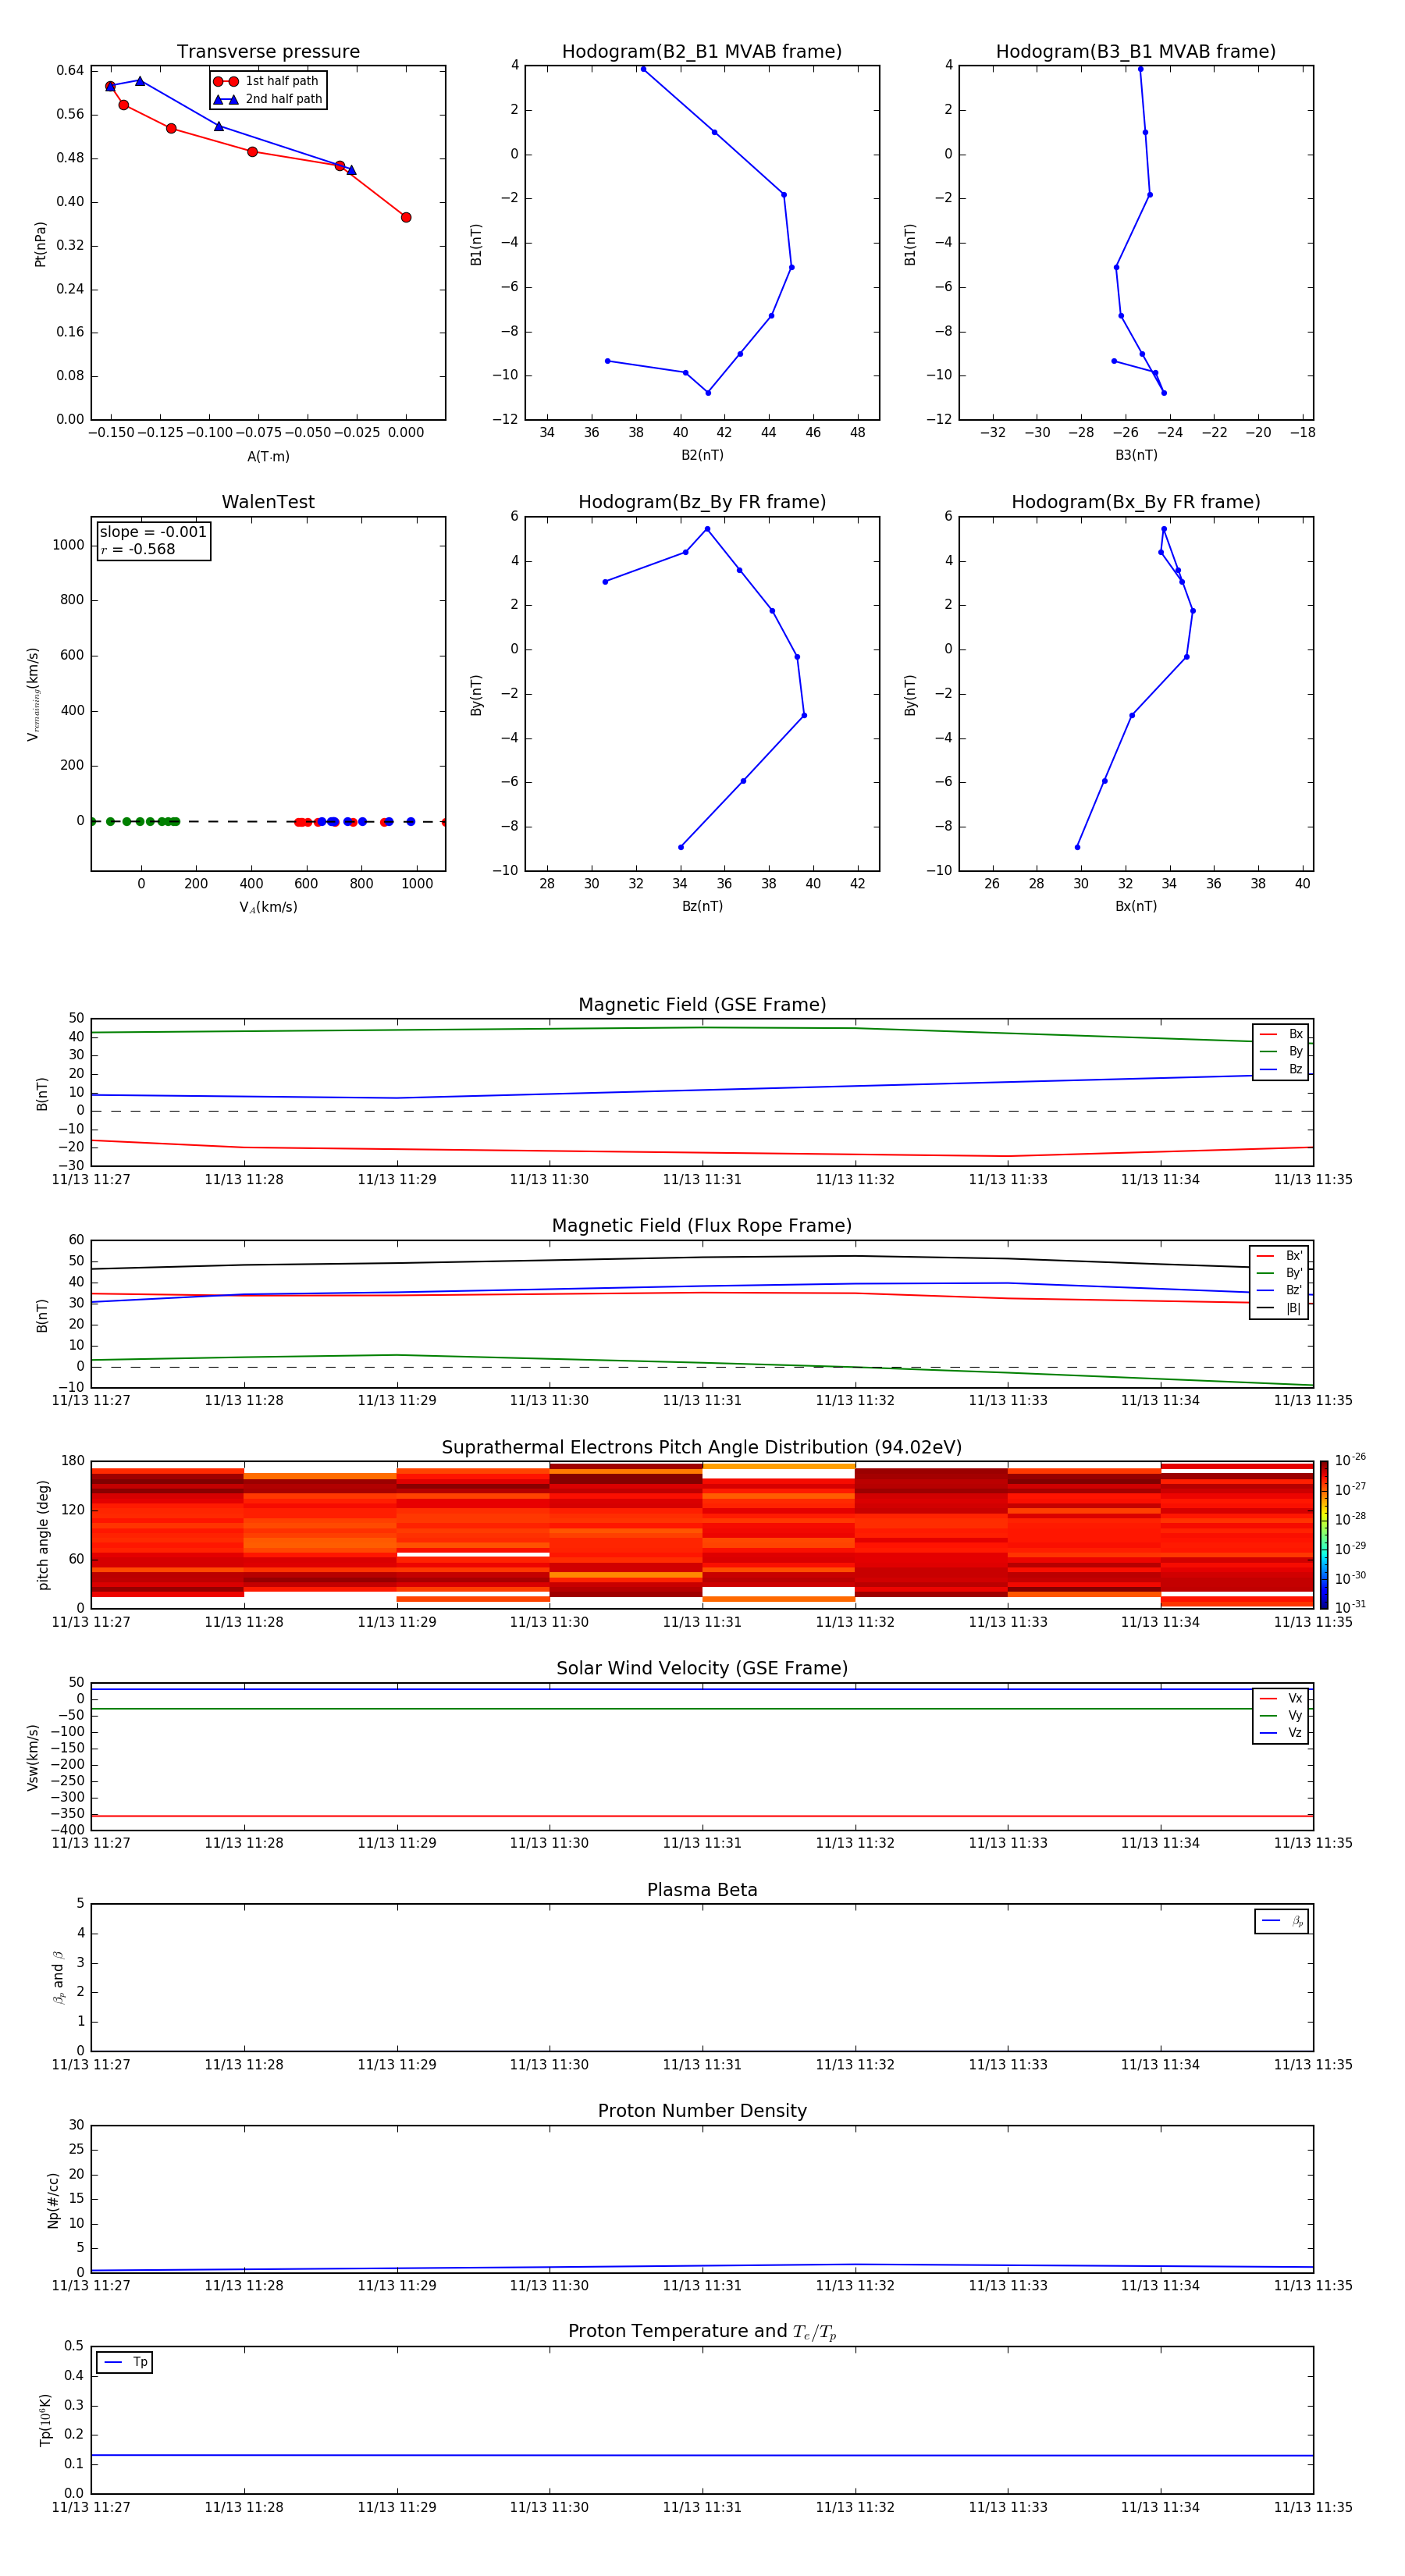Click the 'Hodogram(Bx_By FR frame)' title
Image resolution: width=1405 pixels, height=2576 pixels.
[x=1136, y=502]
